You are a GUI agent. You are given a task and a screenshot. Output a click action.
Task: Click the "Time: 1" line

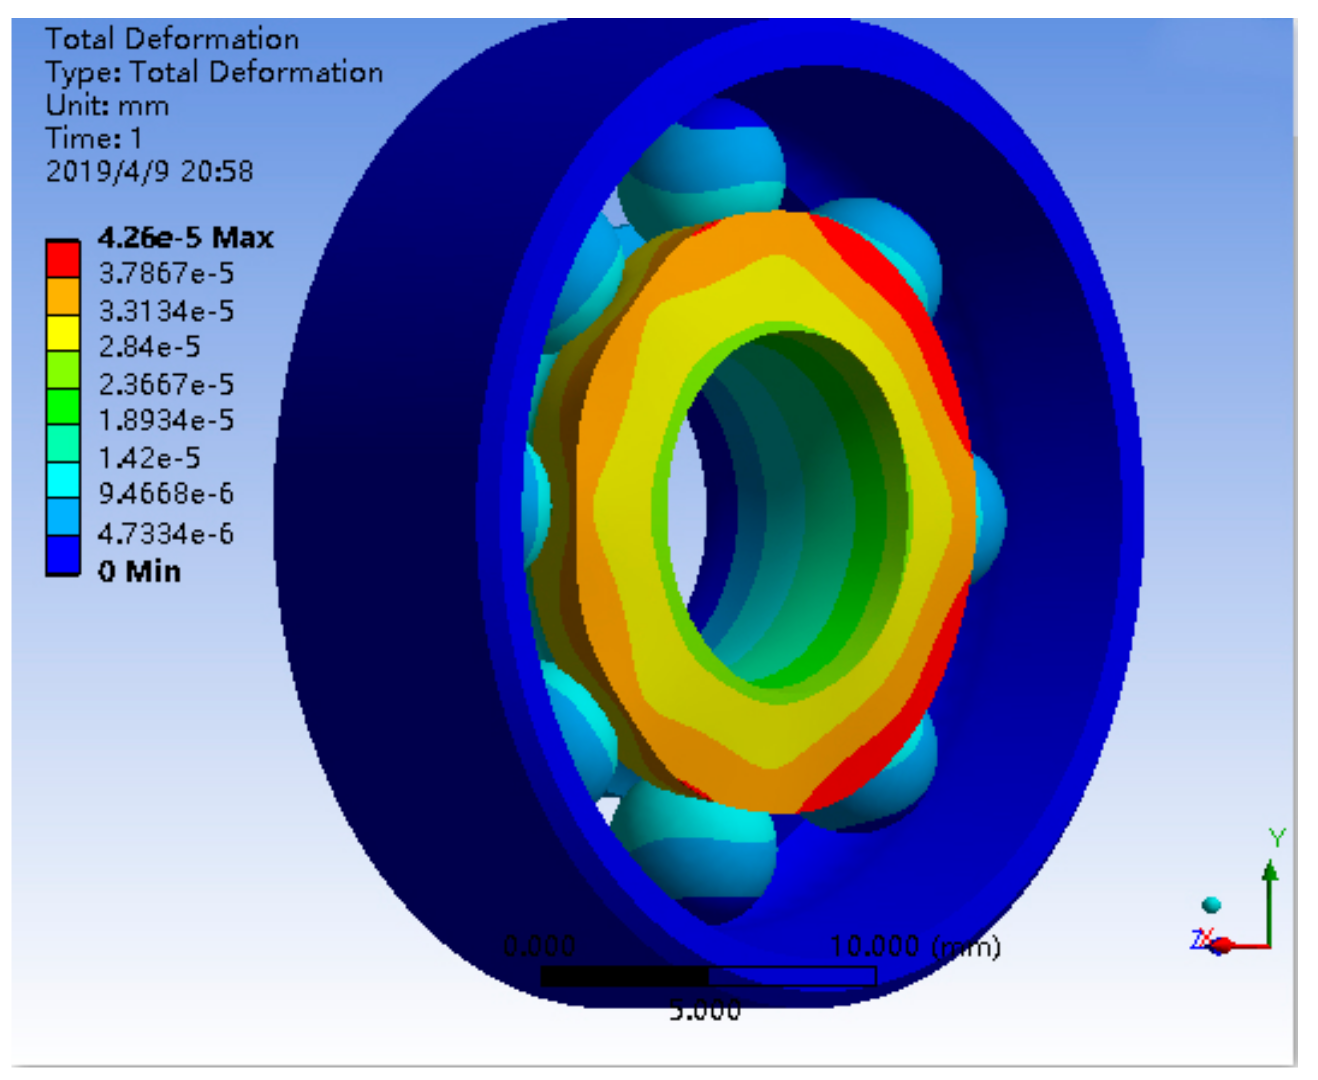tap(94, 138)
